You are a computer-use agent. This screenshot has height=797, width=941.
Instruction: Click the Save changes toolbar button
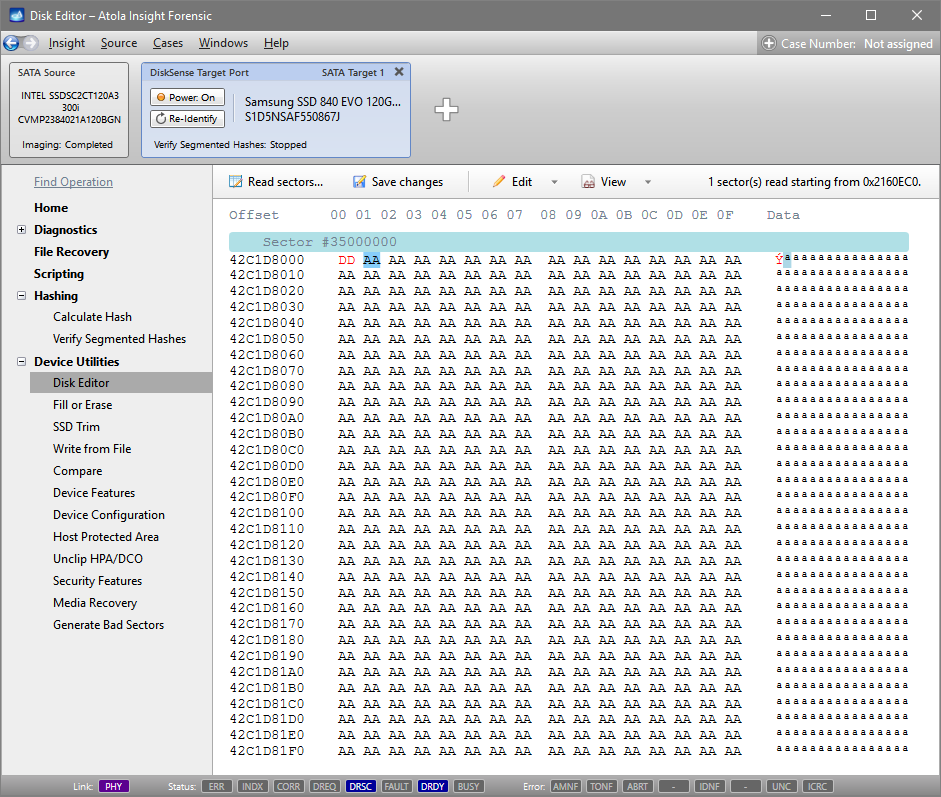click(x=398, y=182)
